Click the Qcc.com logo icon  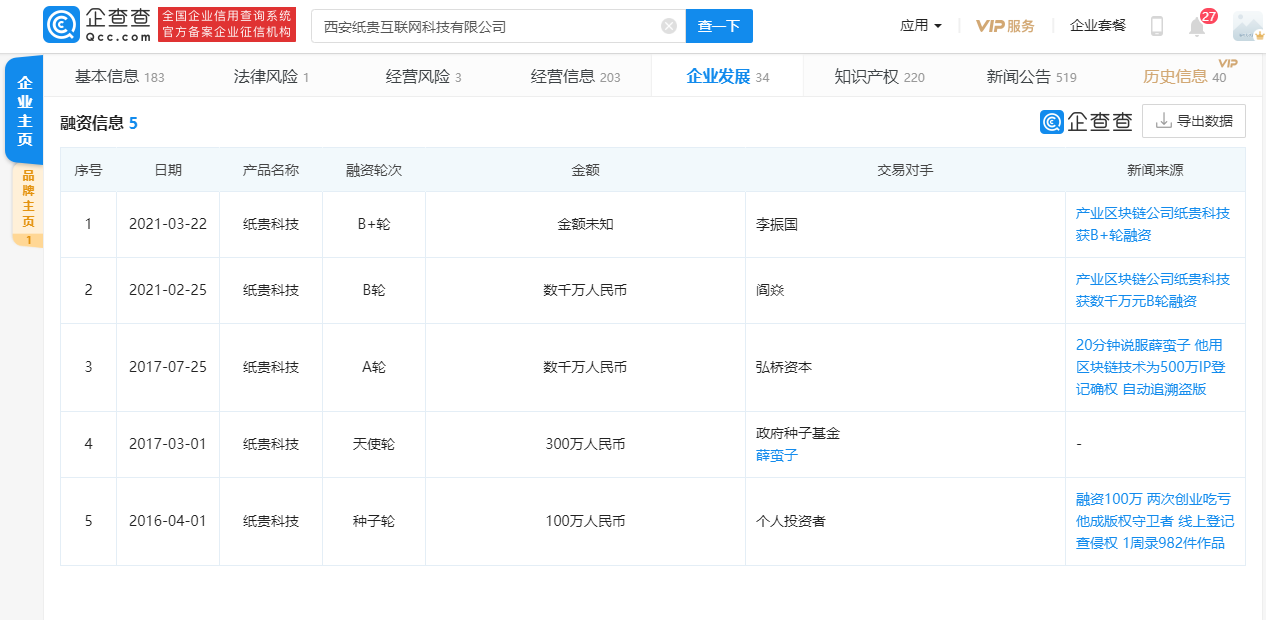[x=62, y=25]
